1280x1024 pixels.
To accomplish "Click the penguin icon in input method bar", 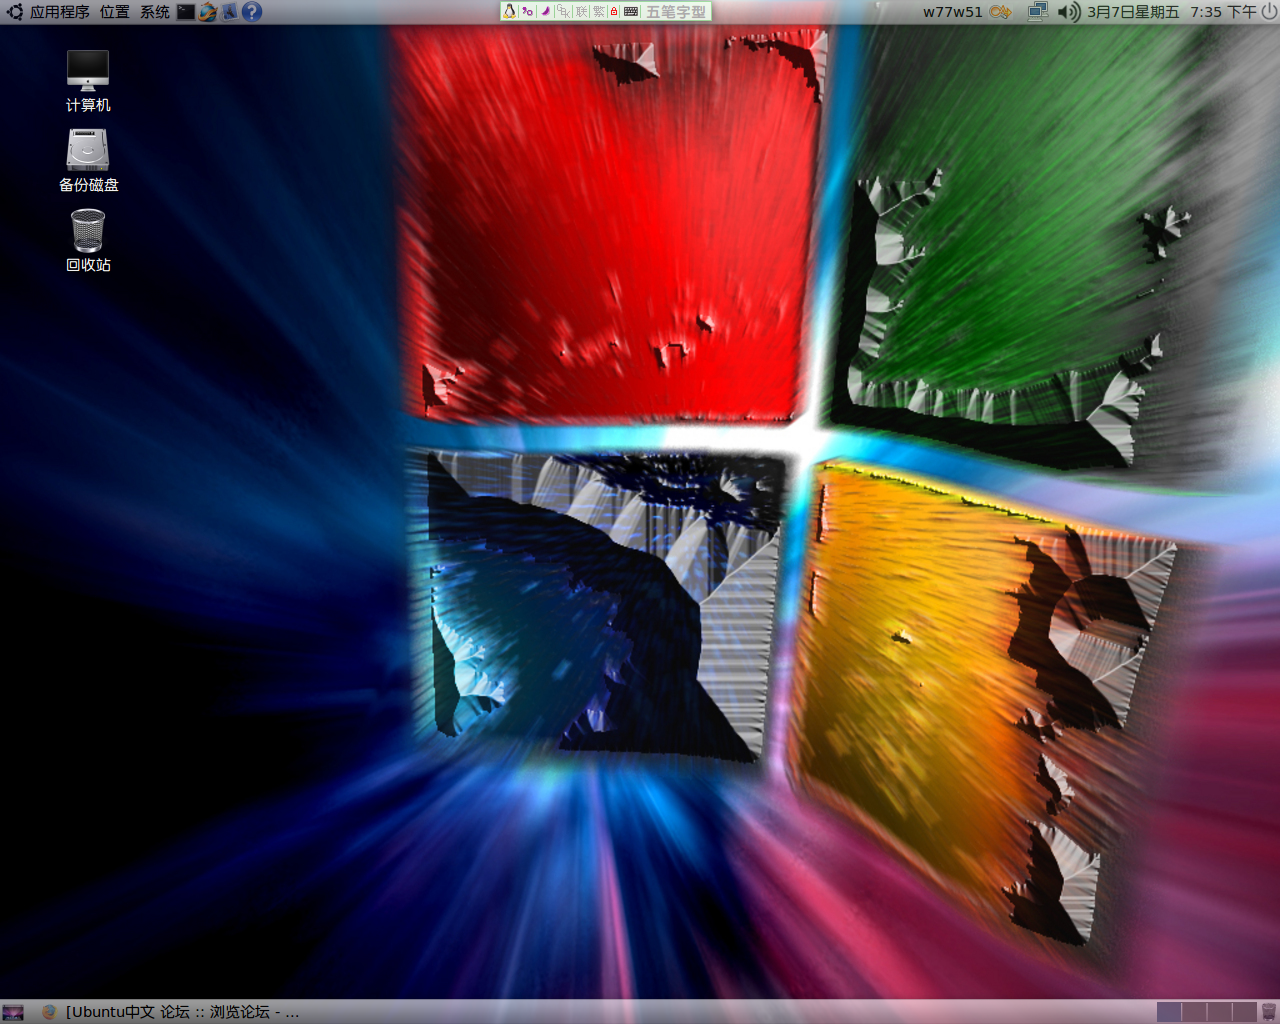I will (510, 12).
